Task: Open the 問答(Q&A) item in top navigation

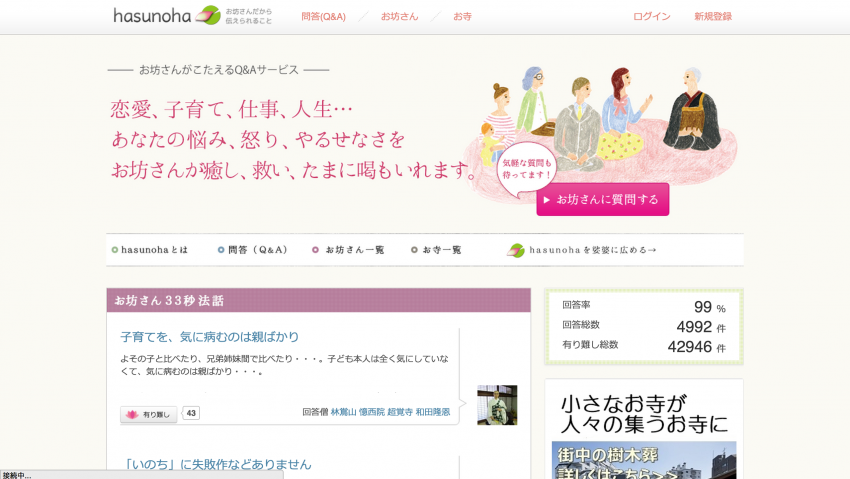Action: coord(323,16)
